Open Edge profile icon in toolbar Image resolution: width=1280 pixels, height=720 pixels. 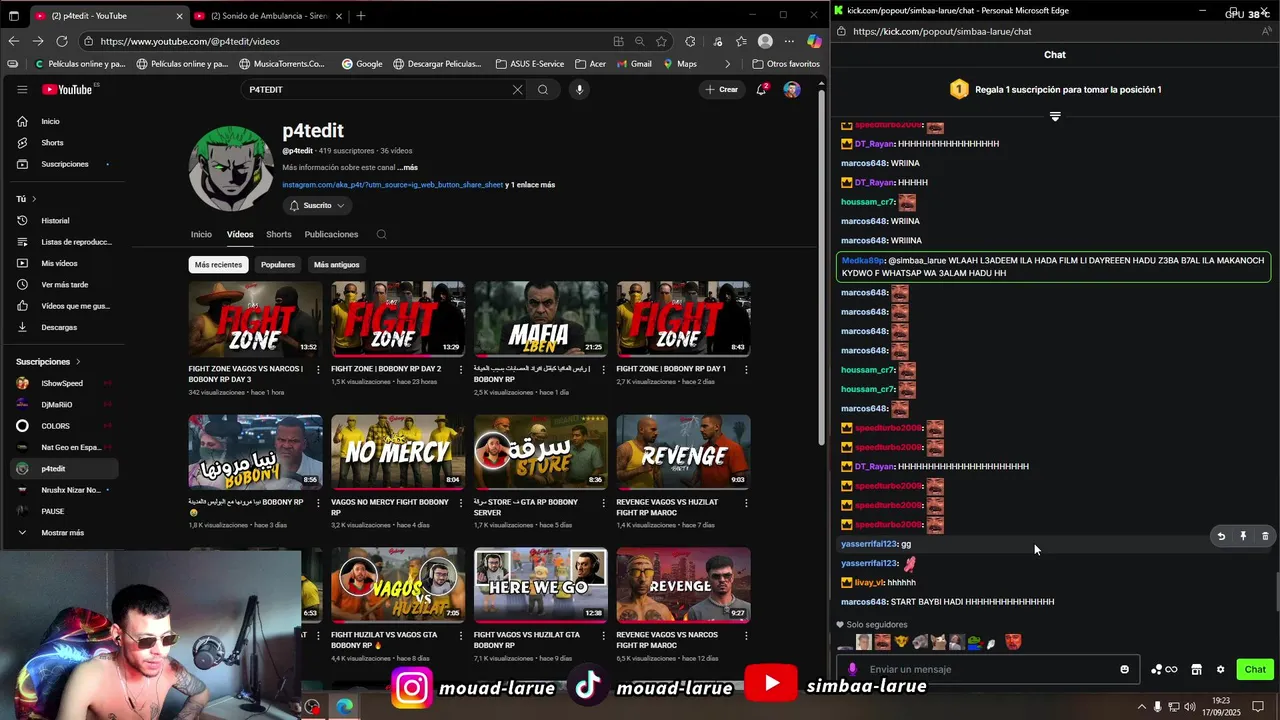click(765, 41)
